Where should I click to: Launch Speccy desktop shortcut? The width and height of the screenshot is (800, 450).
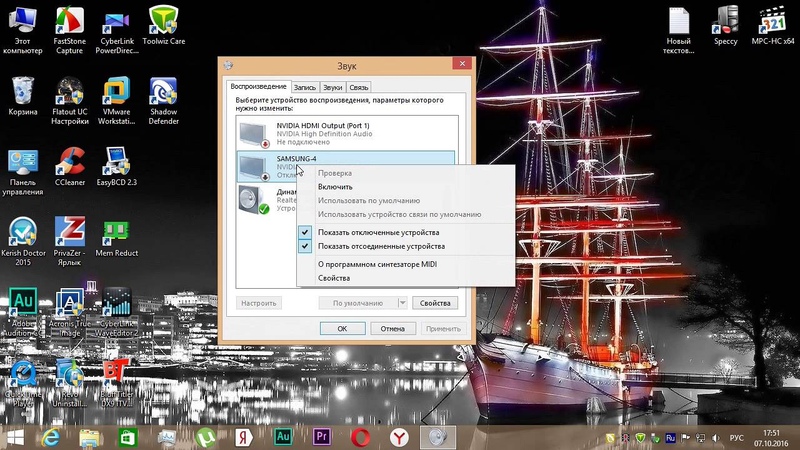click(x=726, y=26)
